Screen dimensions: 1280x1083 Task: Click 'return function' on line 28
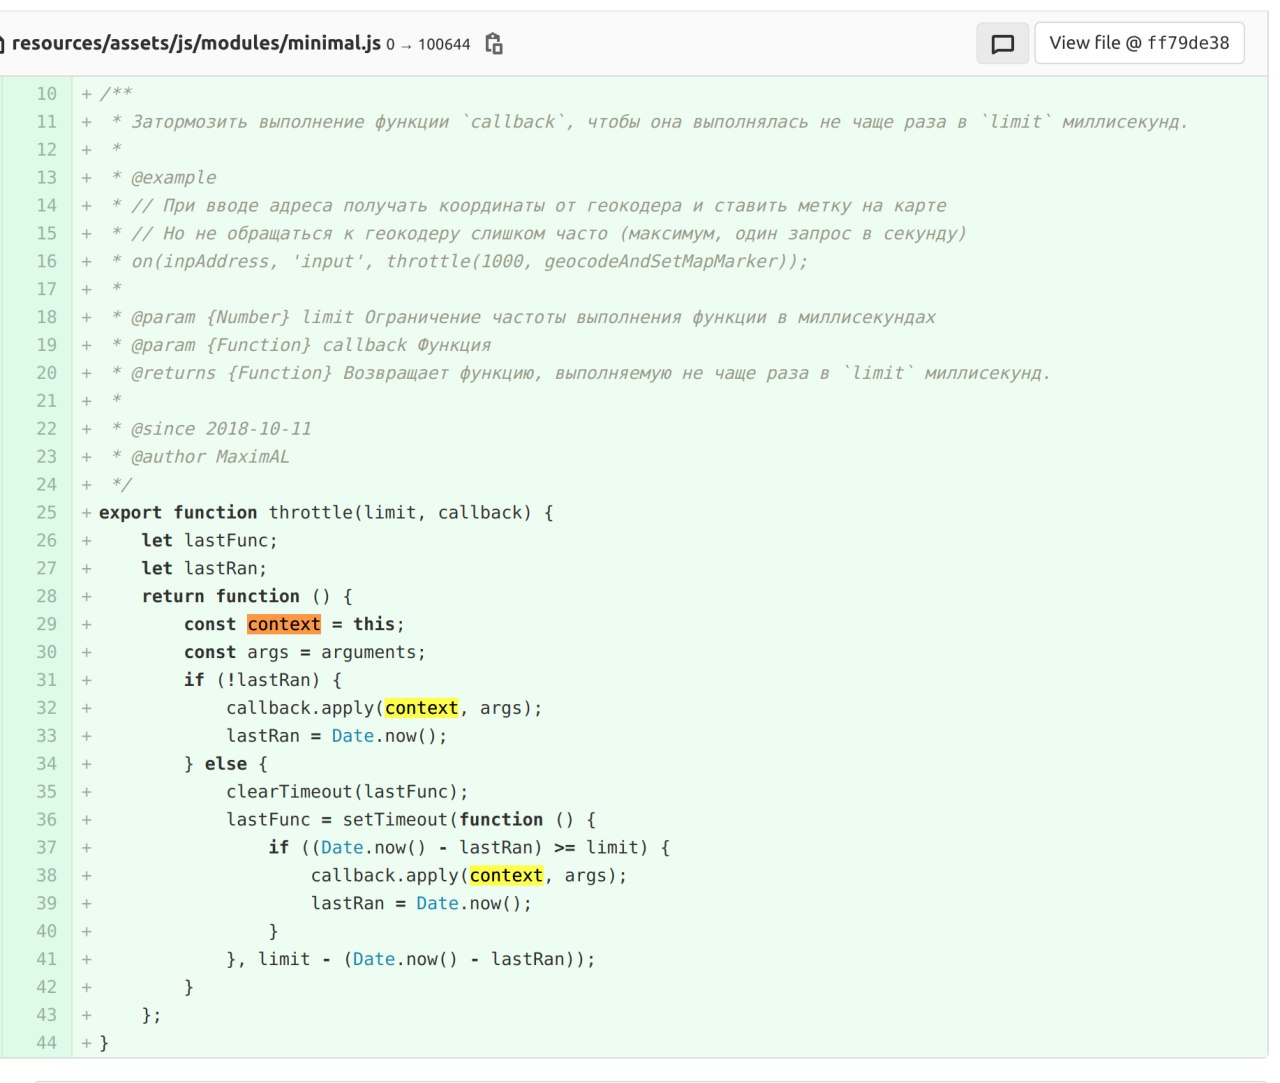220,597
